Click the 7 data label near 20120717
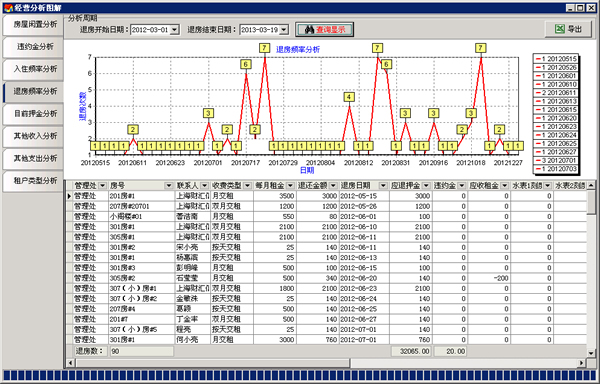This screenshot has height=384, width=600. coord(264,48)
